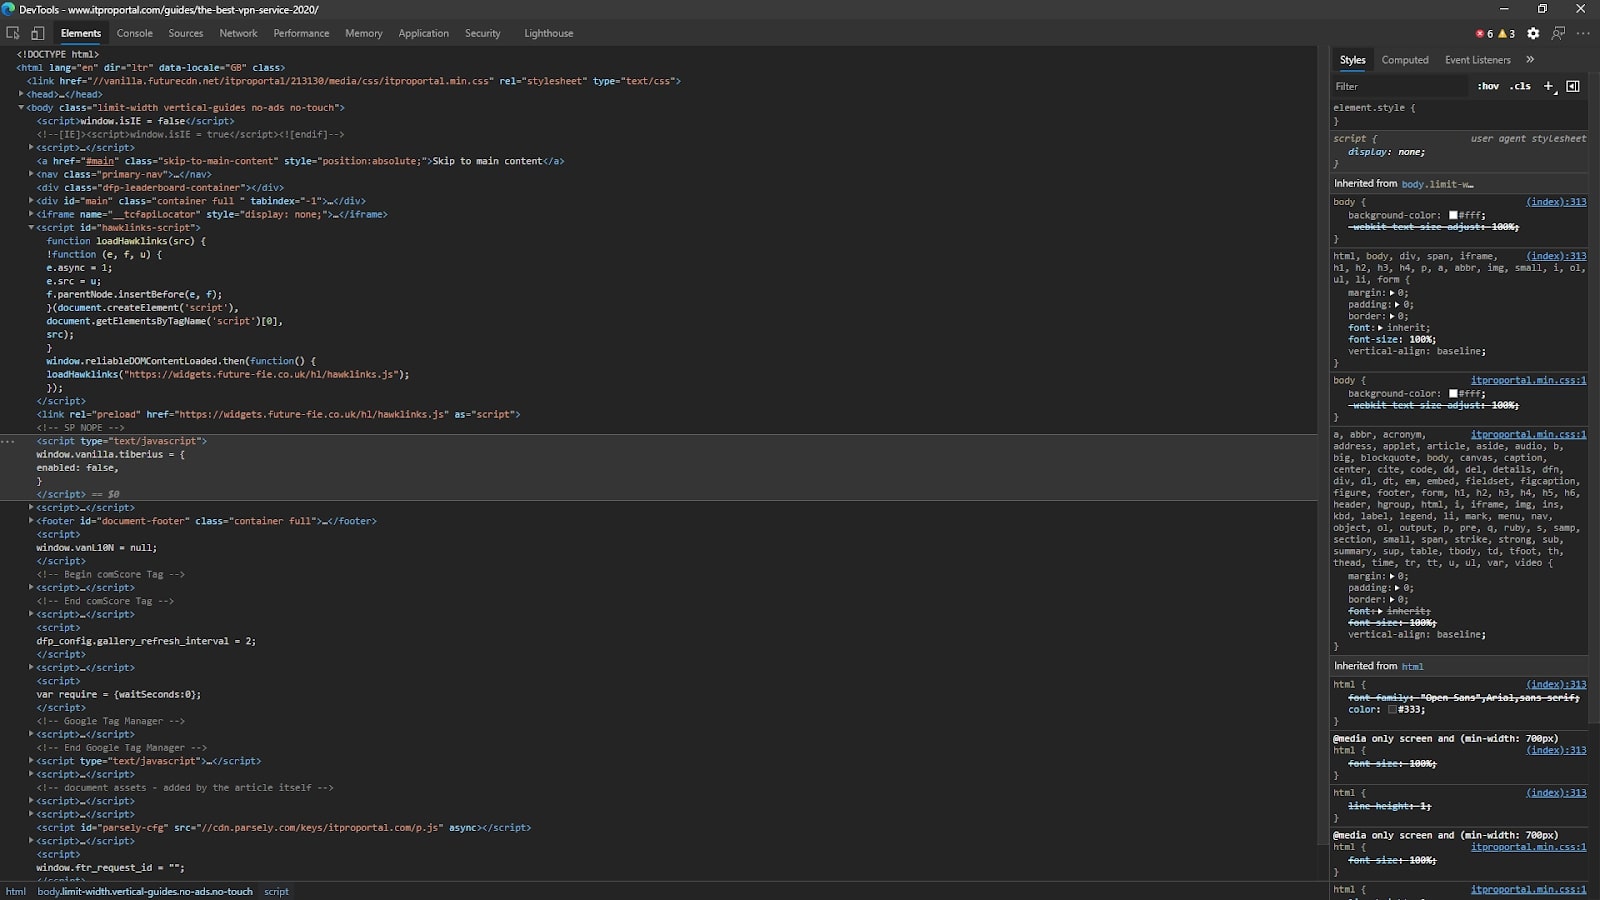Viewport: 1600px width, 900px height.
Task: Select the inspect element tool
Action: [x=13, y=33]
